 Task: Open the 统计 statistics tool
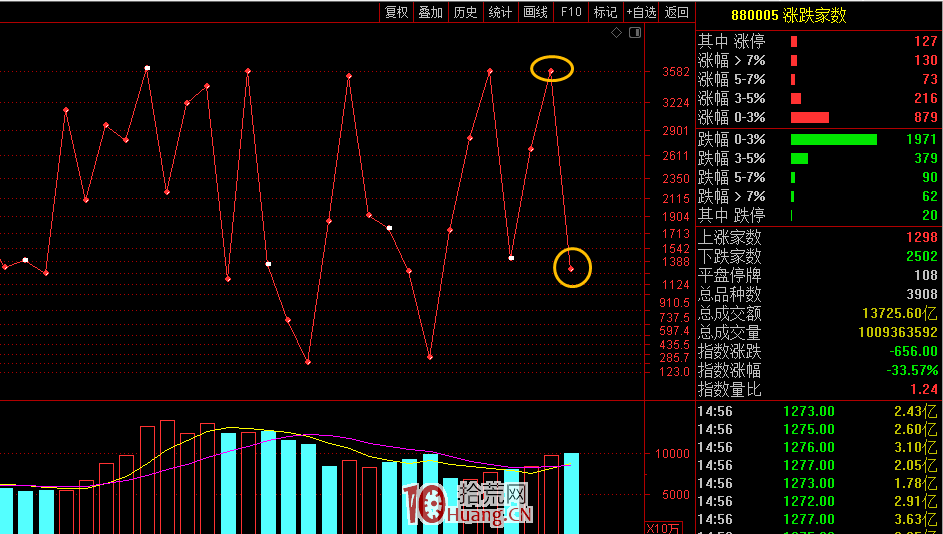(x=500, y=12)
